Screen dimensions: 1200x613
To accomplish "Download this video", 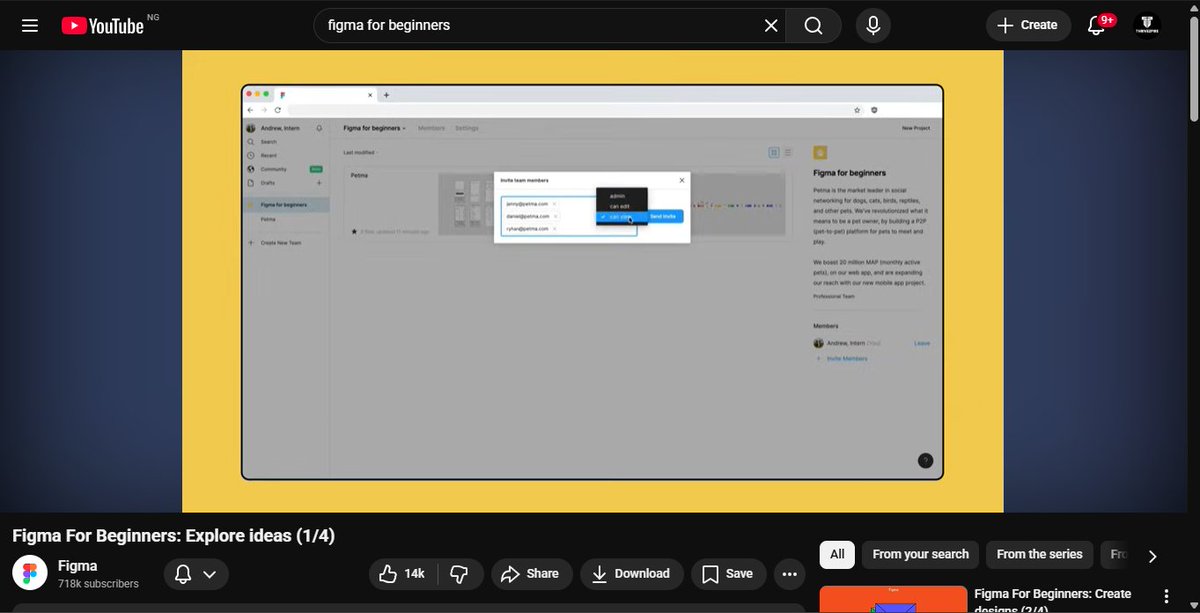I will pyautogui.click(x=631, y=574).
